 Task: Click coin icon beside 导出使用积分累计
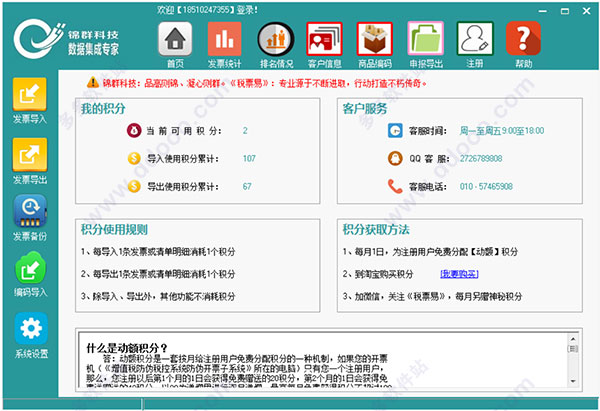coord(134,186)
